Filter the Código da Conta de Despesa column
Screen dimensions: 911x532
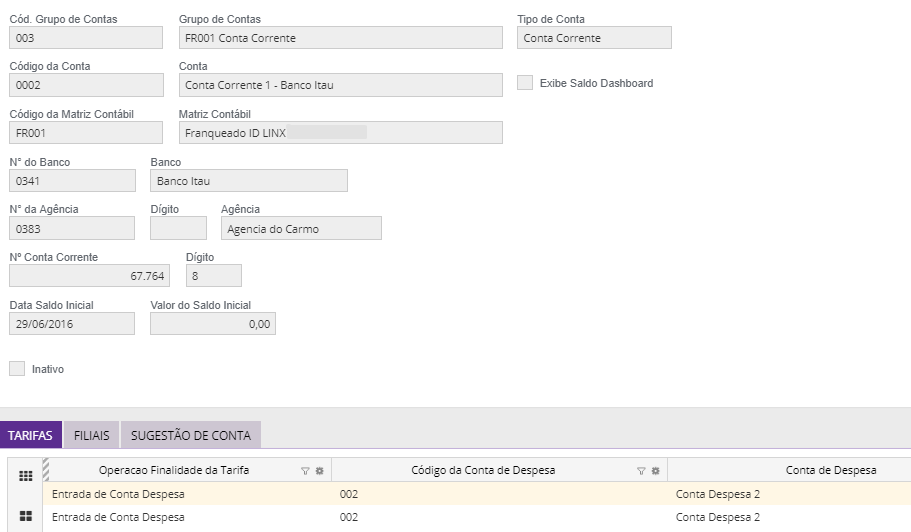(641, 470)
